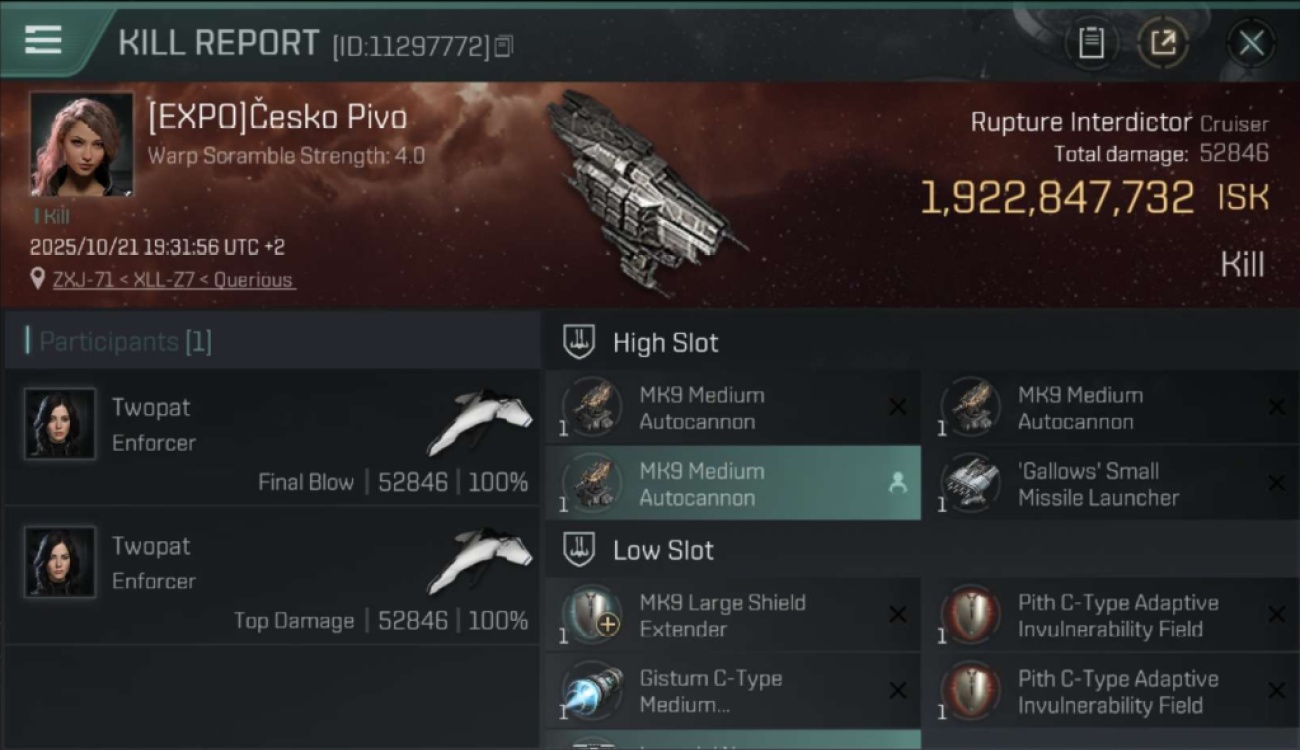Share the kill report externally

coord(1163,43)
